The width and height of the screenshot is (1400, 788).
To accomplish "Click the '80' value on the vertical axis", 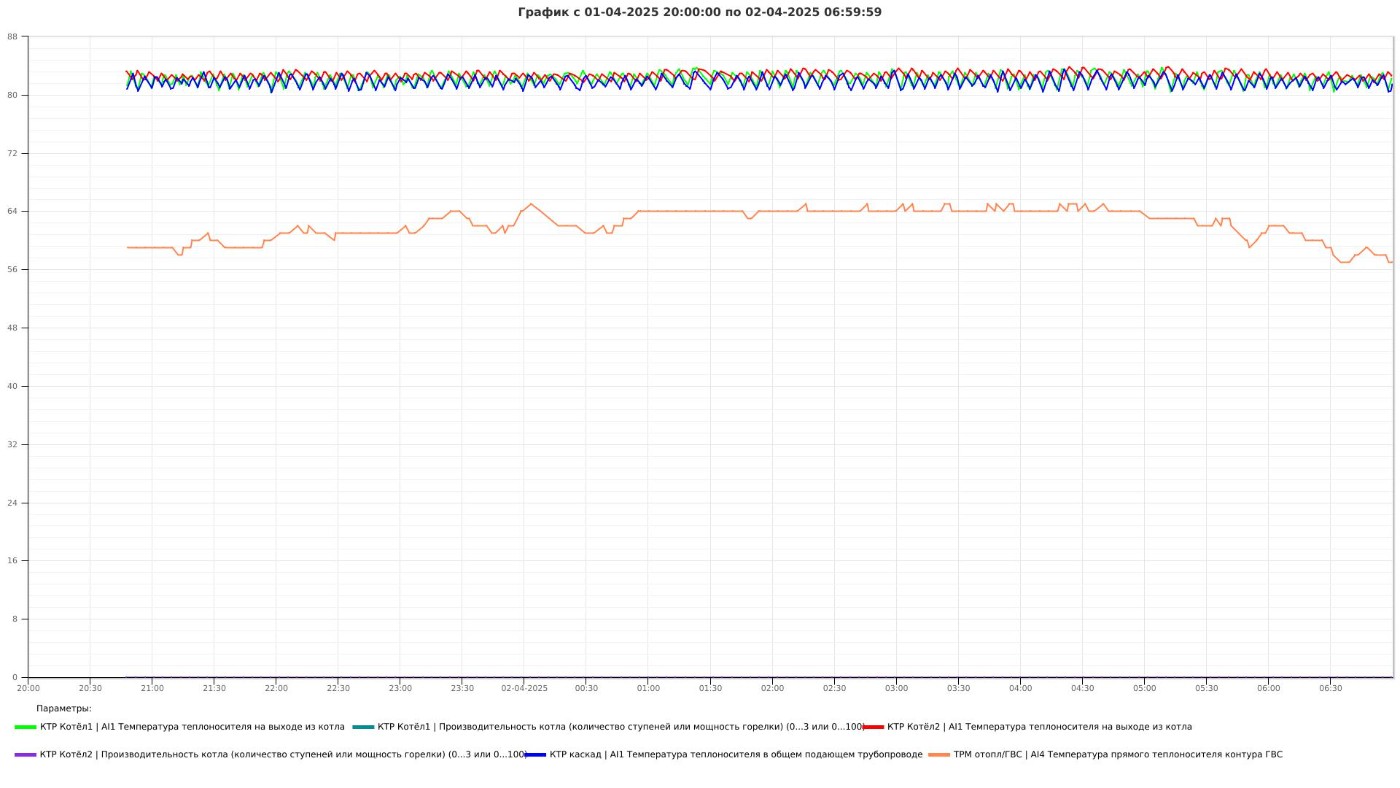I will point(12,95).
